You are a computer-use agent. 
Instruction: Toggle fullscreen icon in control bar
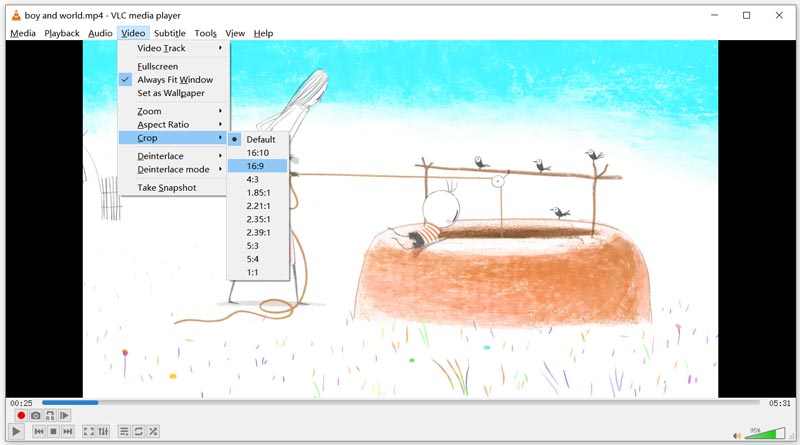tap(89, 432)
